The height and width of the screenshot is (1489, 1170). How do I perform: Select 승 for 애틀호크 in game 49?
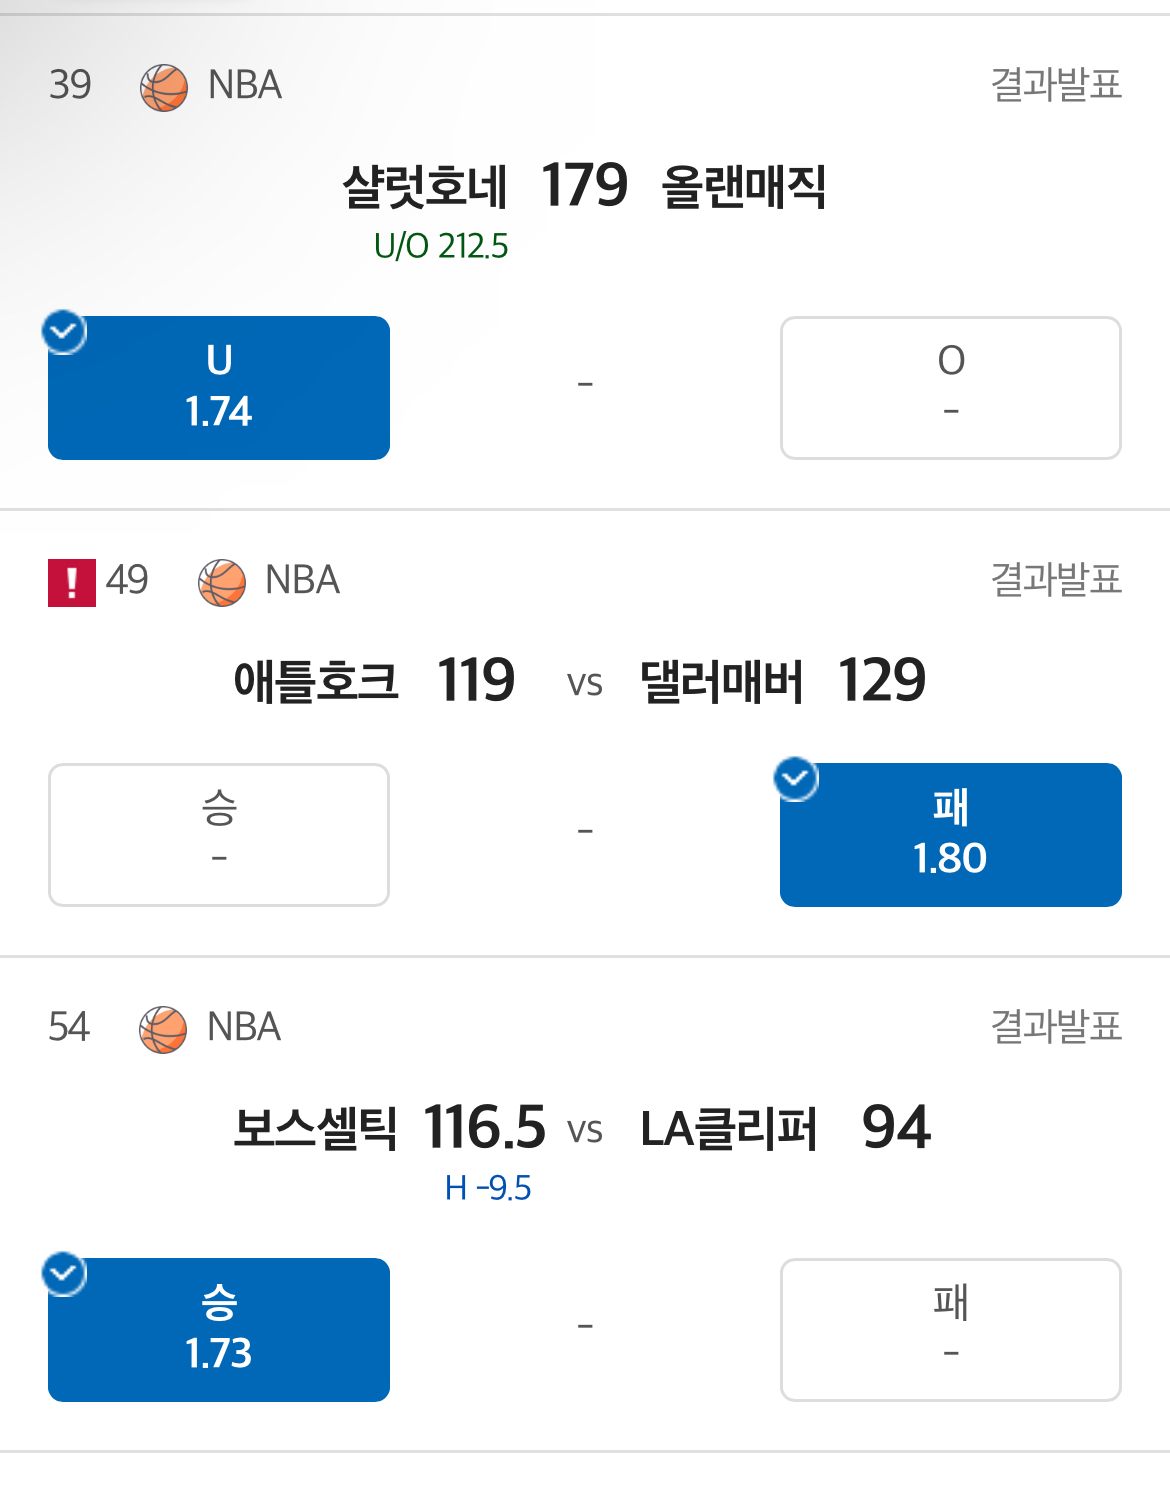[x=219, y=835]
